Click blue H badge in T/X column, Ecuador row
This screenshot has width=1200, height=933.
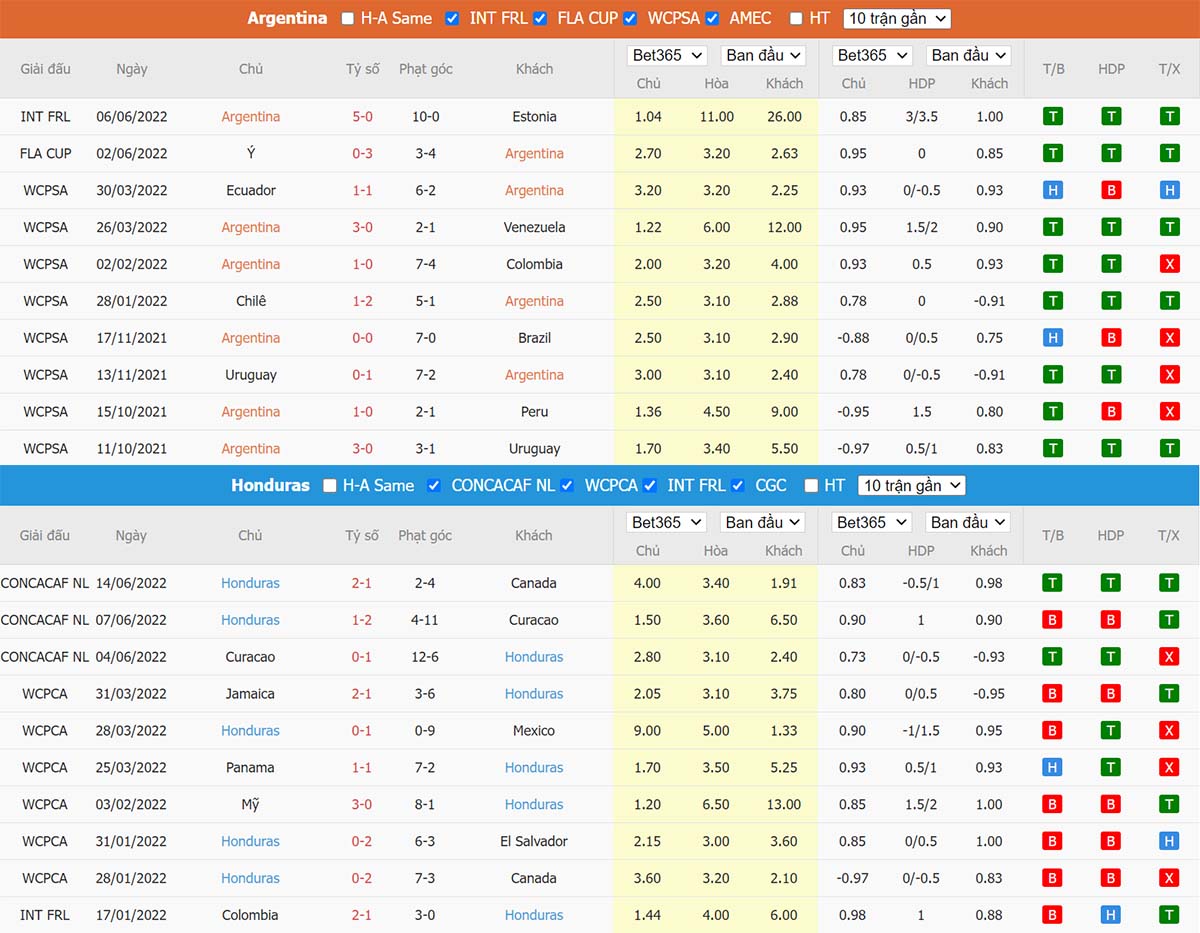[x=1169, y=191]
